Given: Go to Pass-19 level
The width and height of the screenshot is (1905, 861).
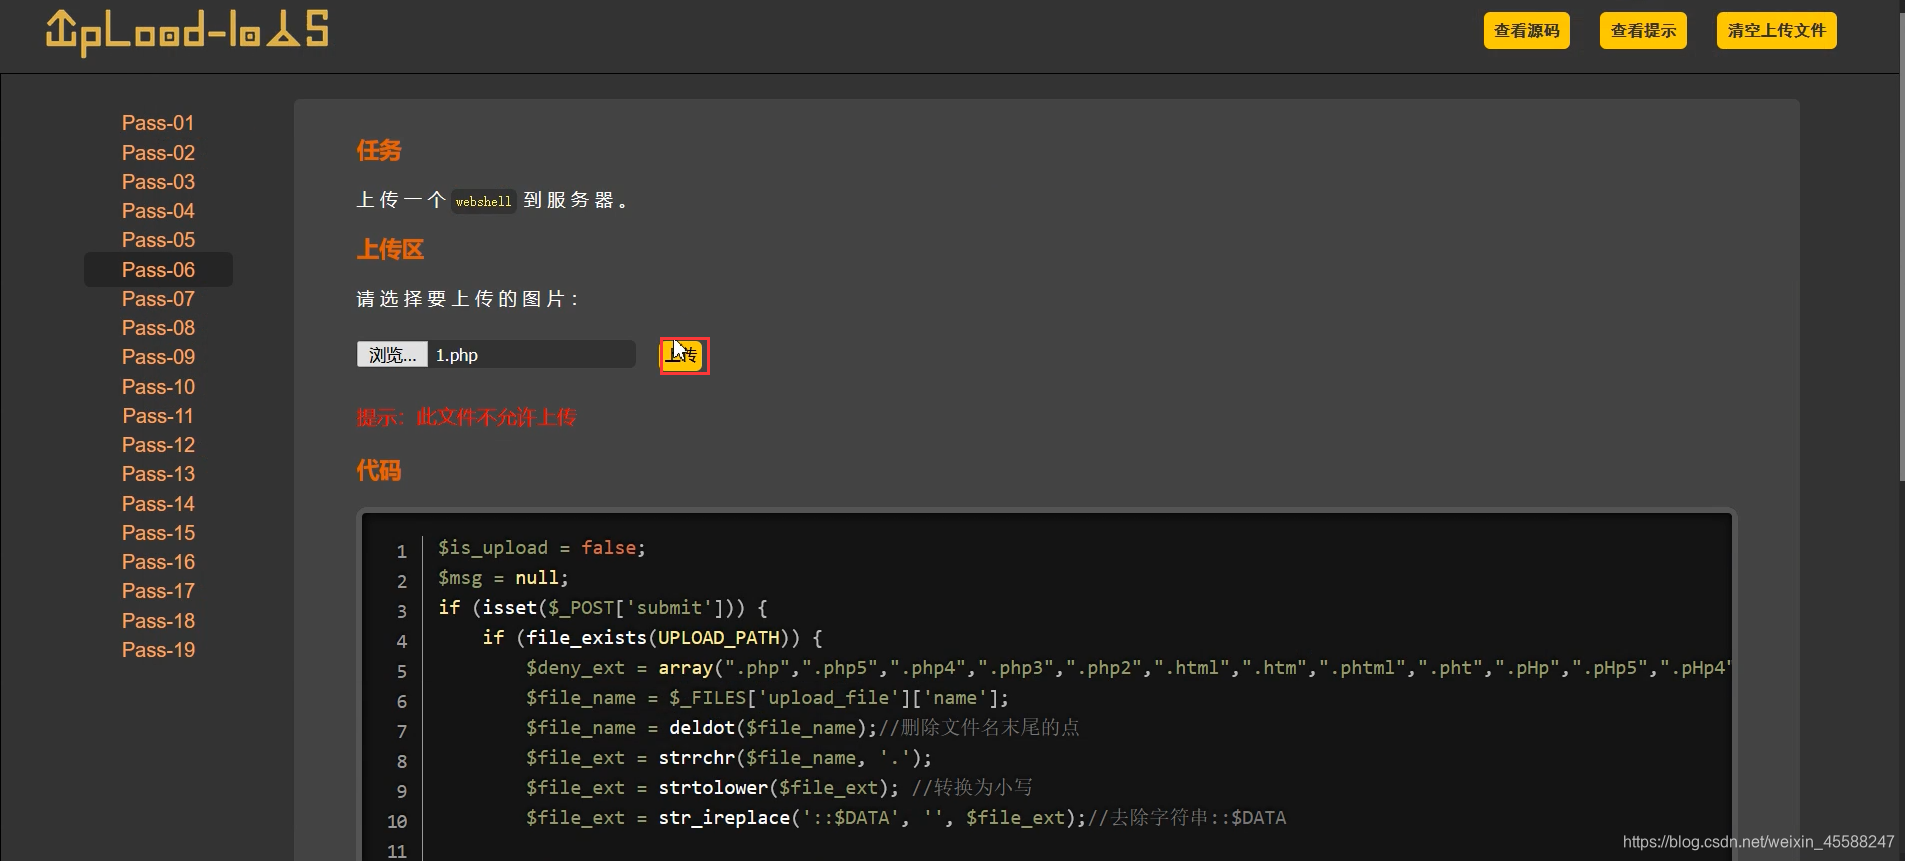Looking at the screenshot, I should pyautogui.click(x=158, y=650).
